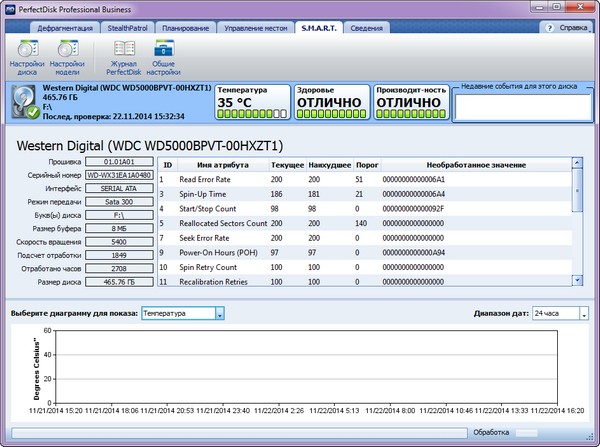This screenshot has width=600, height=447.
Task: Click the PerfectDisk application logo in title bar
Action: 9,8
